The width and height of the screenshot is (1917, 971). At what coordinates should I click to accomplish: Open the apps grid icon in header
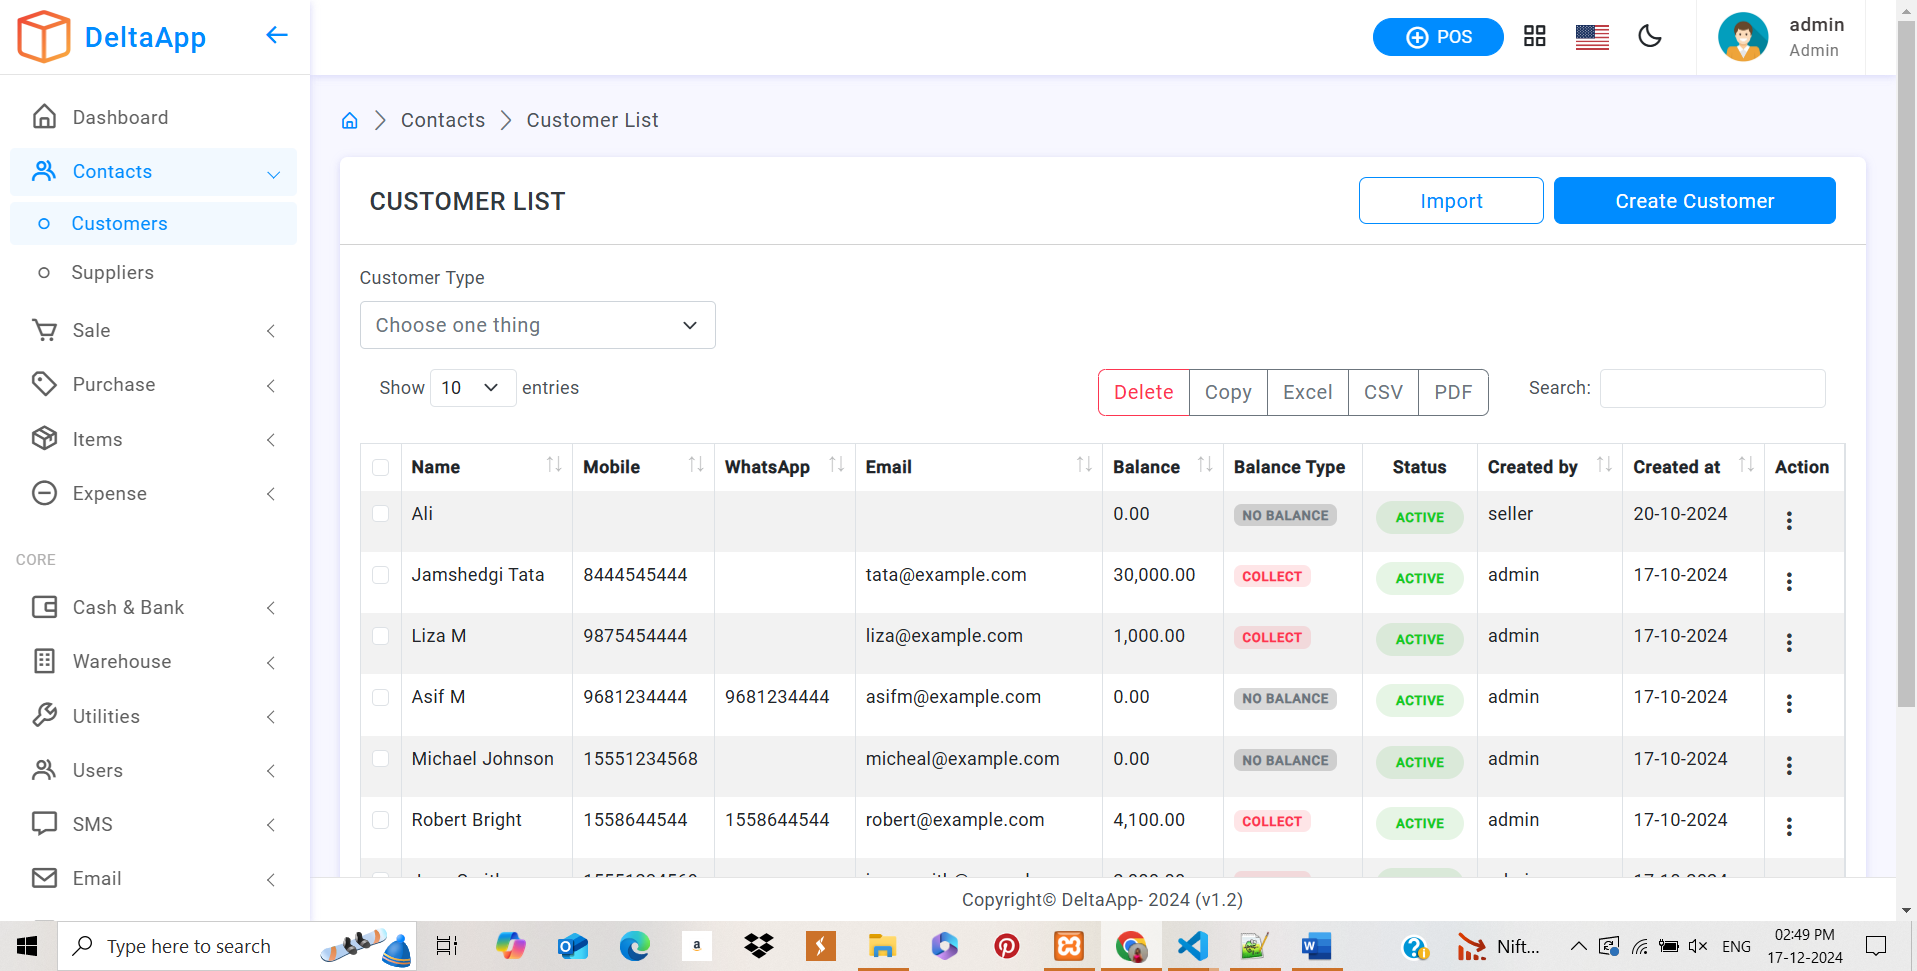pyautogui.click(x=1534, y=37)
